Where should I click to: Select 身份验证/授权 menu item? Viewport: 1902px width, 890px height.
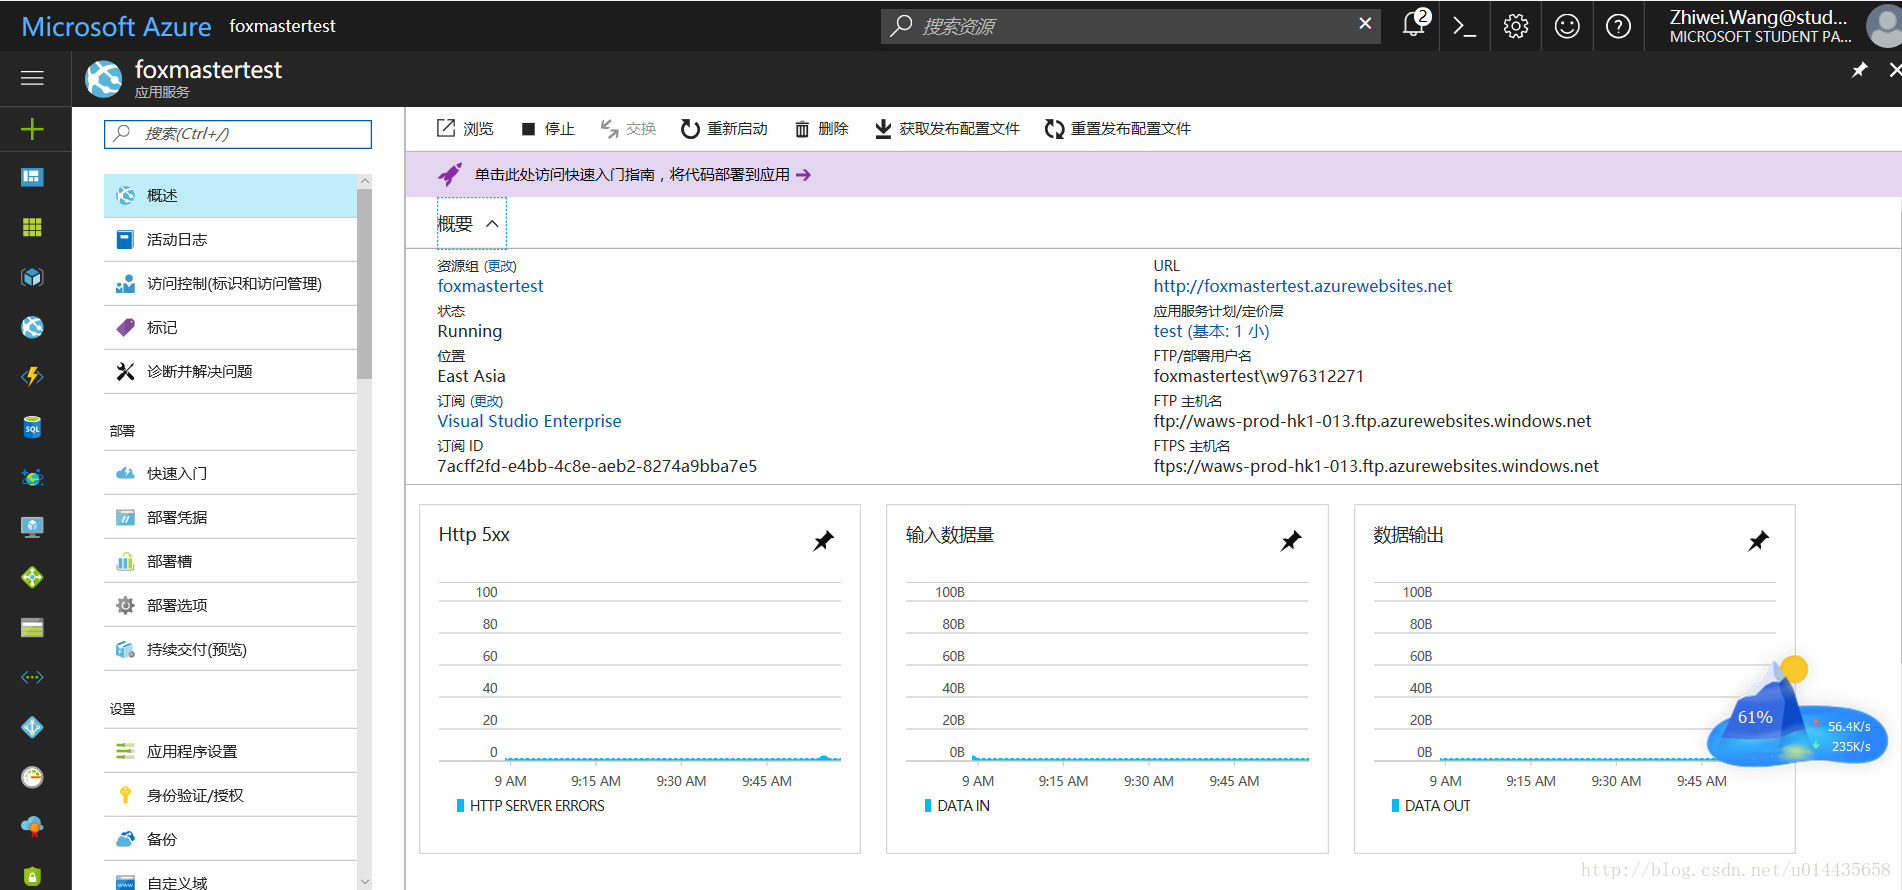230,795
